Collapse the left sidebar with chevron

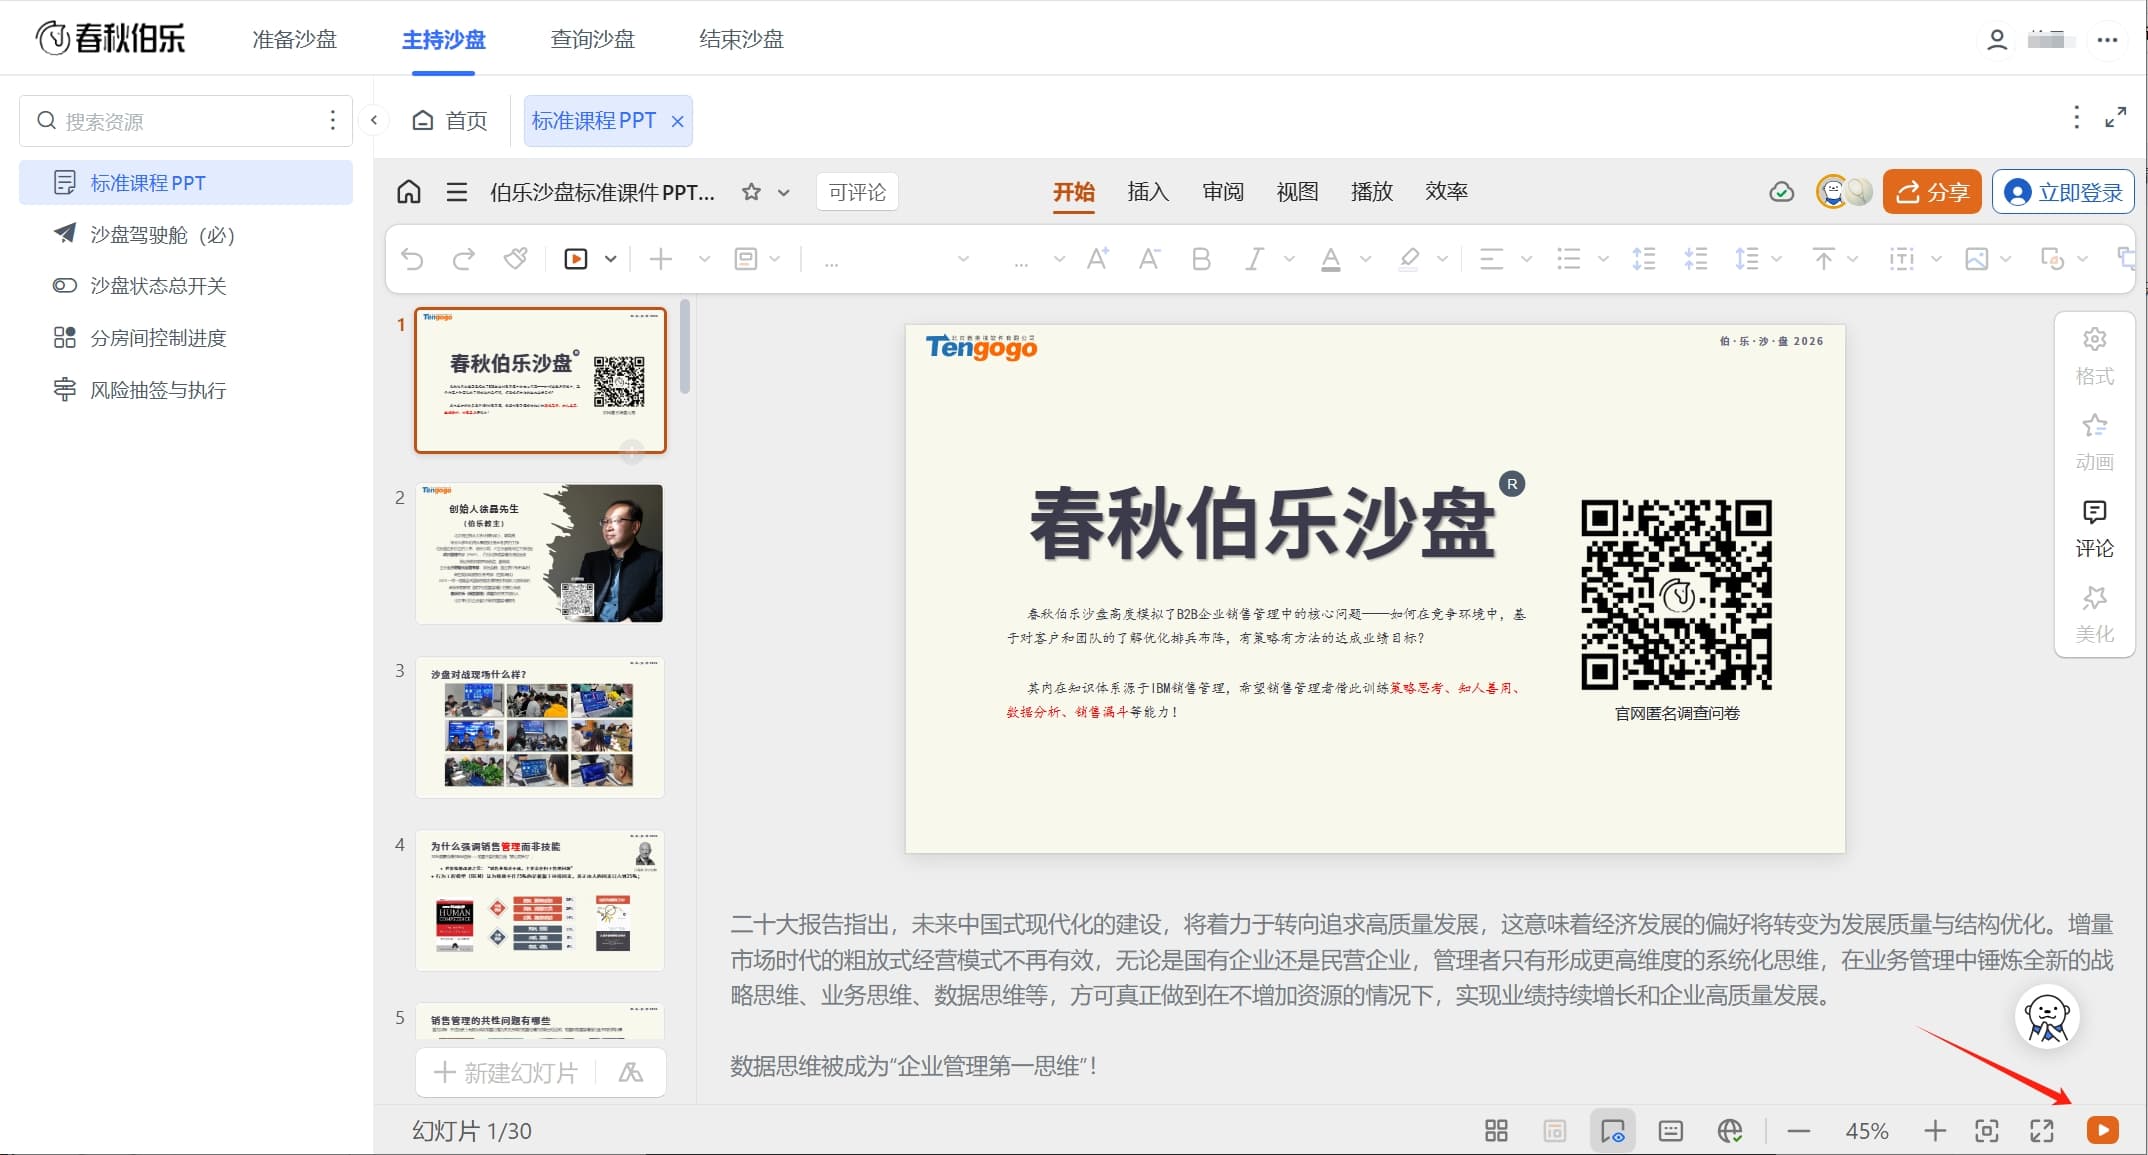click(374, 121)
